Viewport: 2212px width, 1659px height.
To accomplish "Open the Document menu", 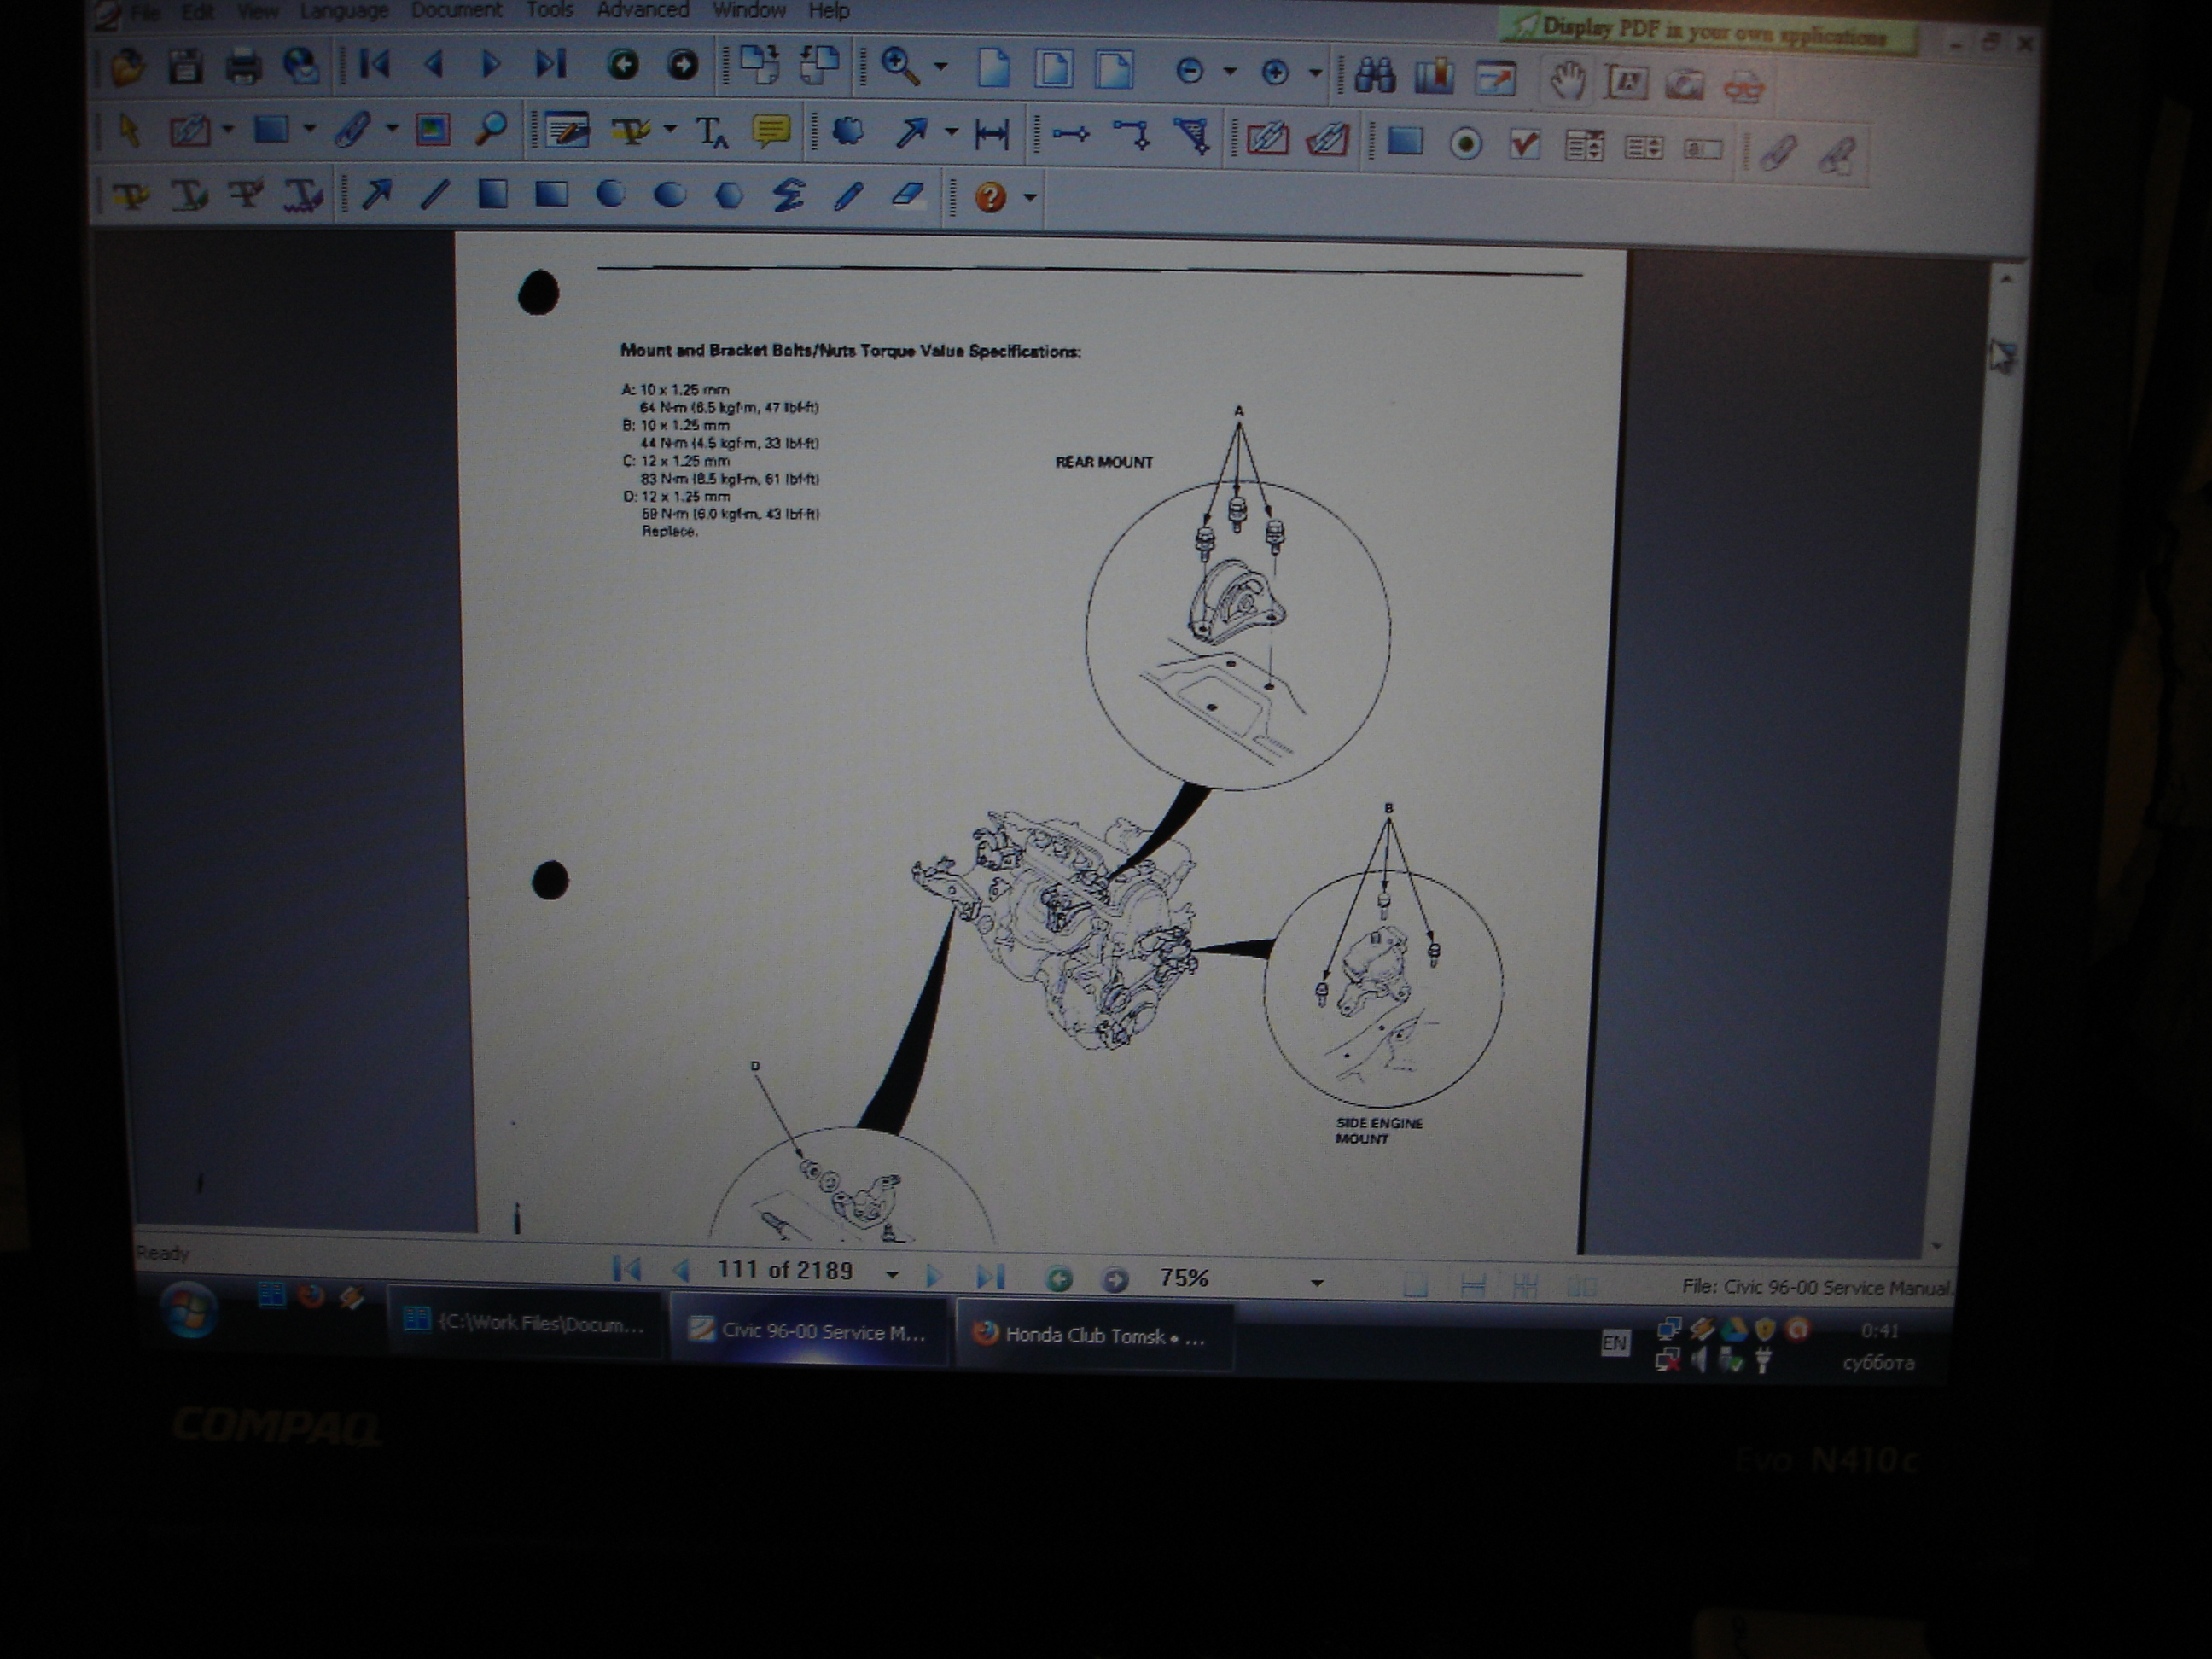I will [456, 10].
